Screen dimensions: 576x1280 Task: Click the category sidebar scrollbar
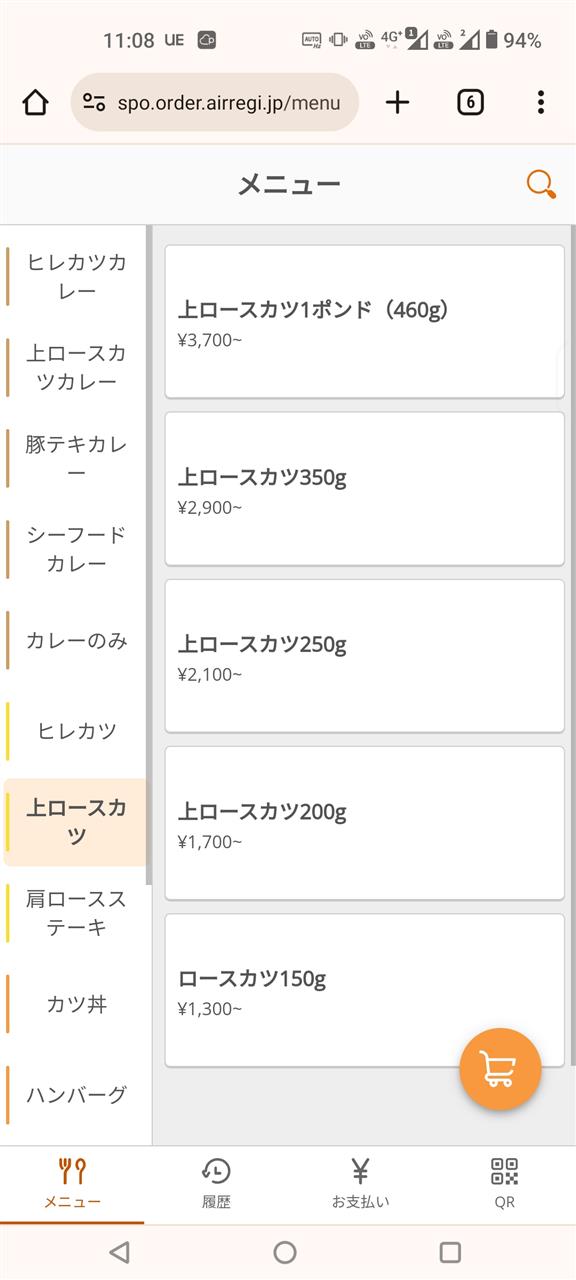[x=149, y=555]
